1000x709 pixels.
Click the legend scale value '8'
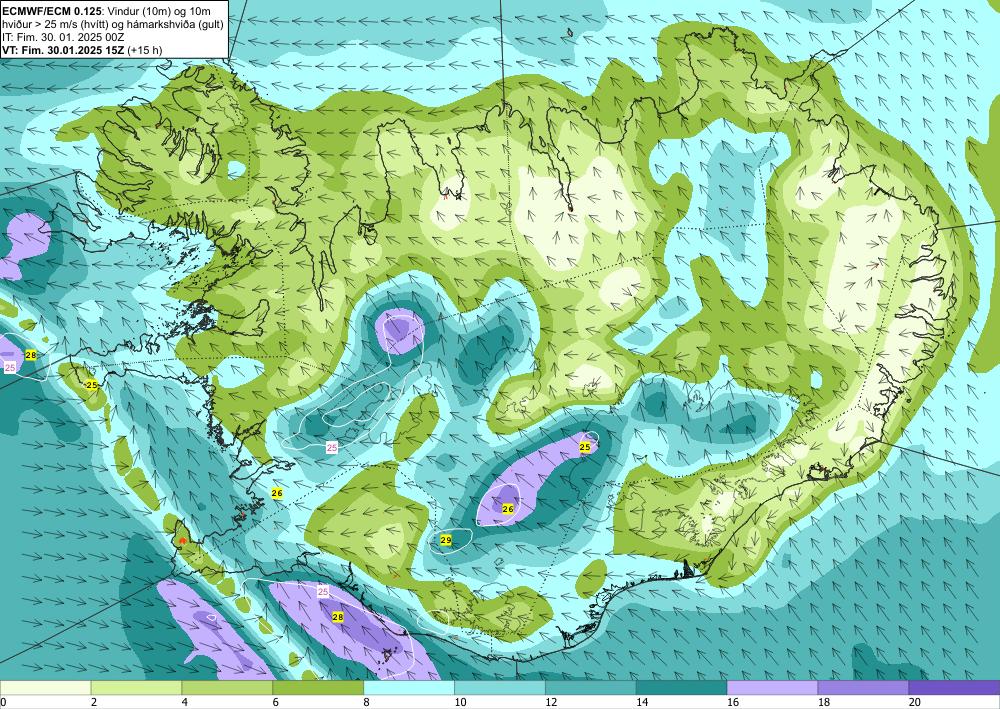coord(367,702)
